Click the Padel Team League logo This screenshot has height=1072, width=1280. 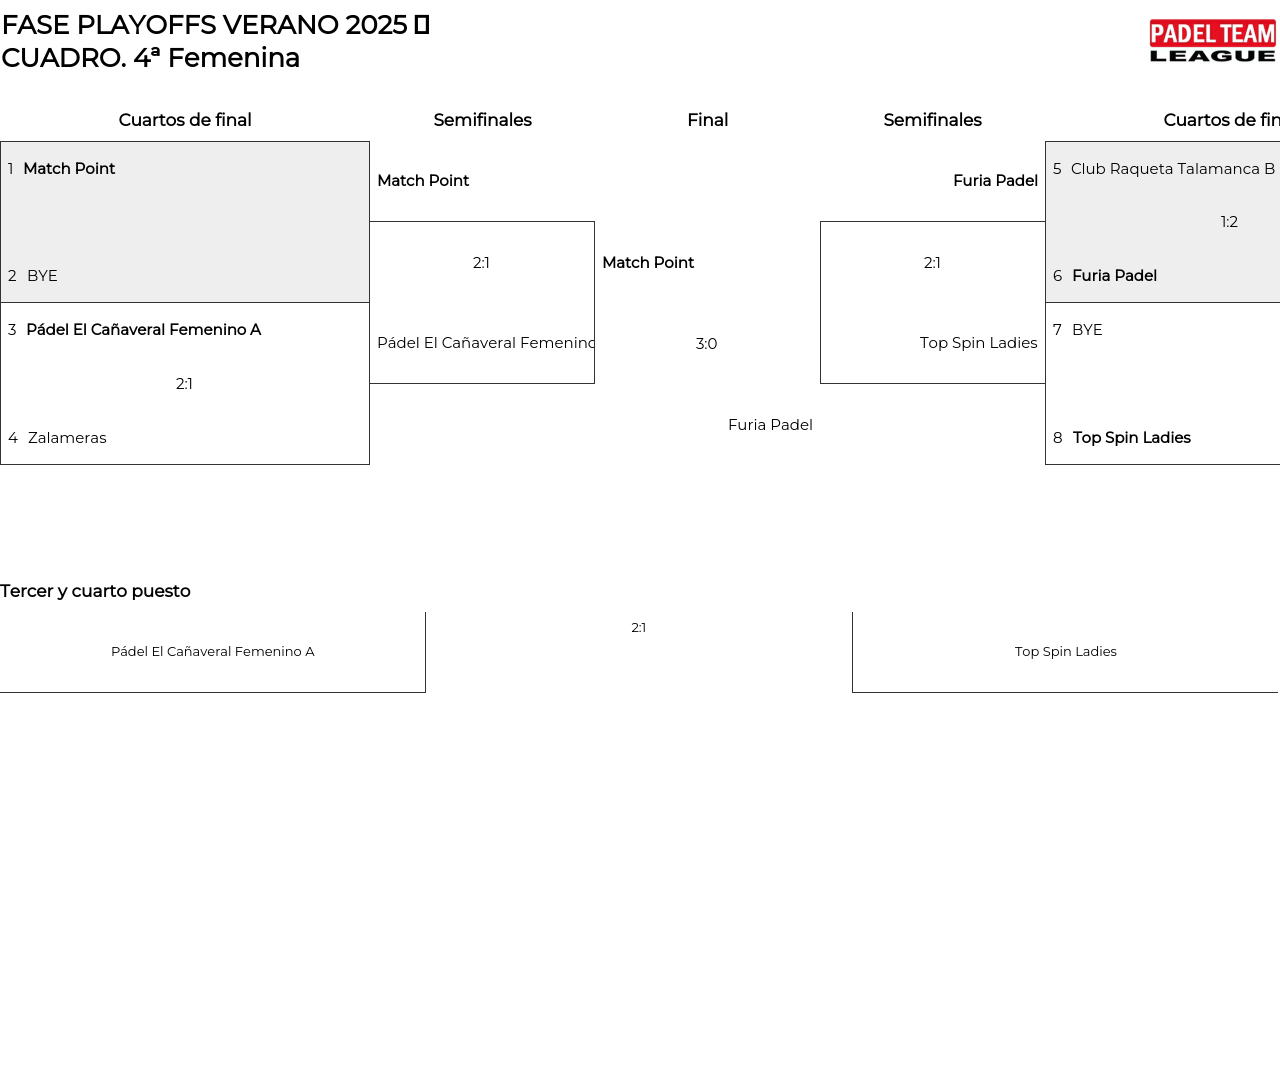1212,42
